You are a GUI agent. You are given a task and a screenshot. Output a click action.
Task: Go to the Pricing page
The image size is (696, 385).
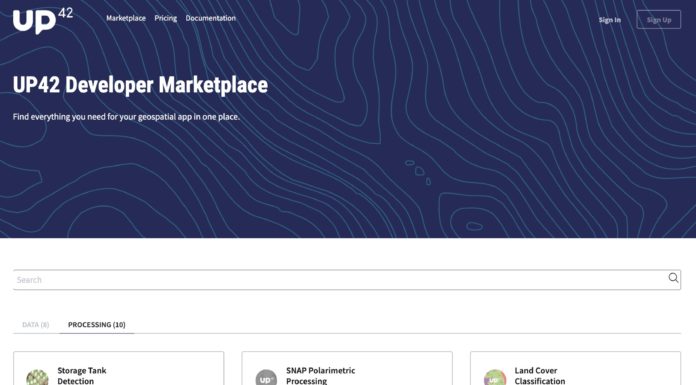tap(166, 18)
